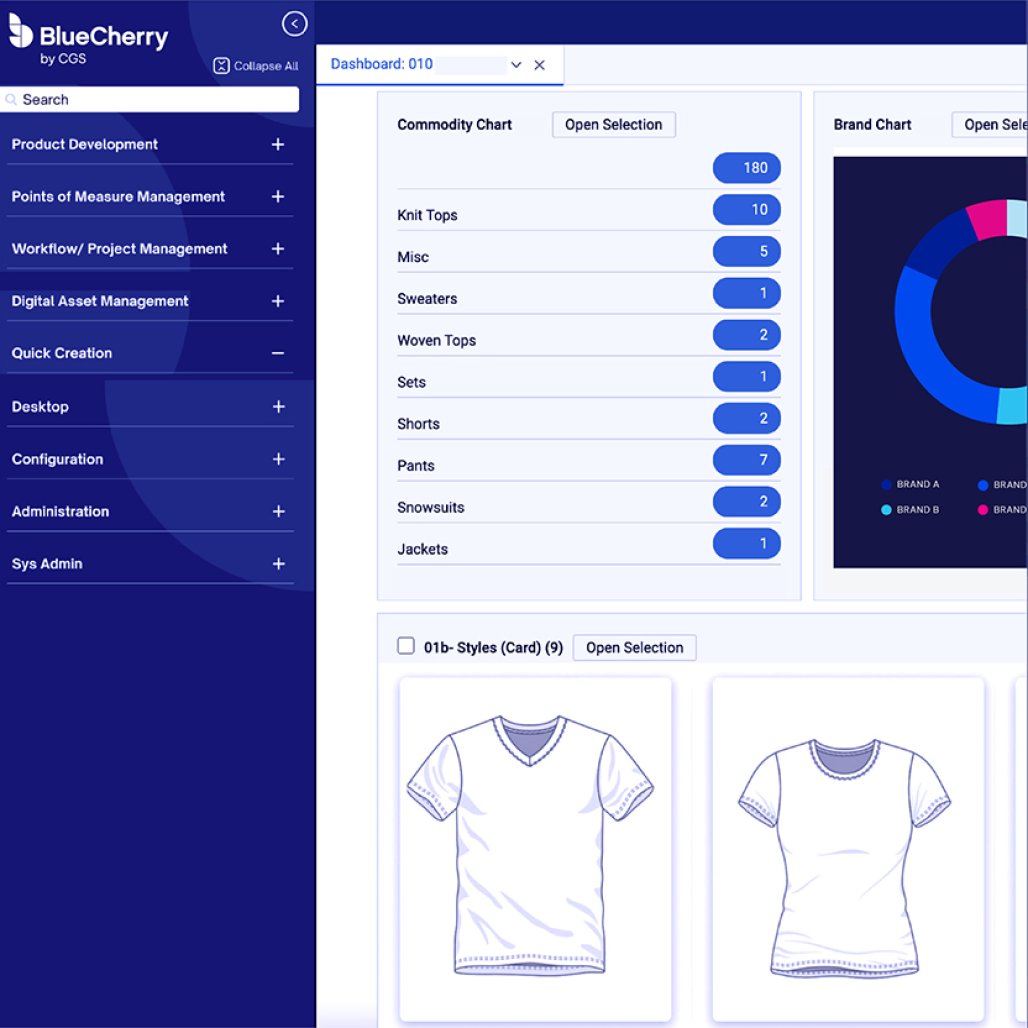Collapse sidebar with the back arrow icon

pos(294,23)
